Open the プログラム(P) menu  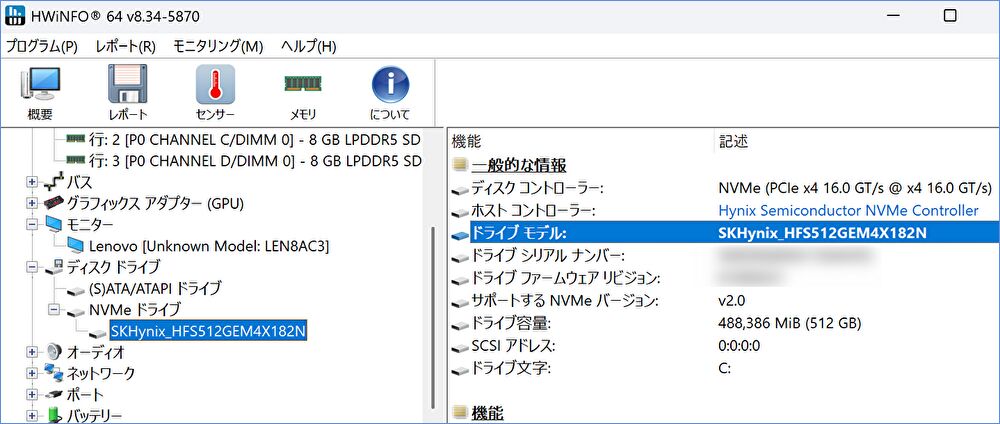(42, 46)
